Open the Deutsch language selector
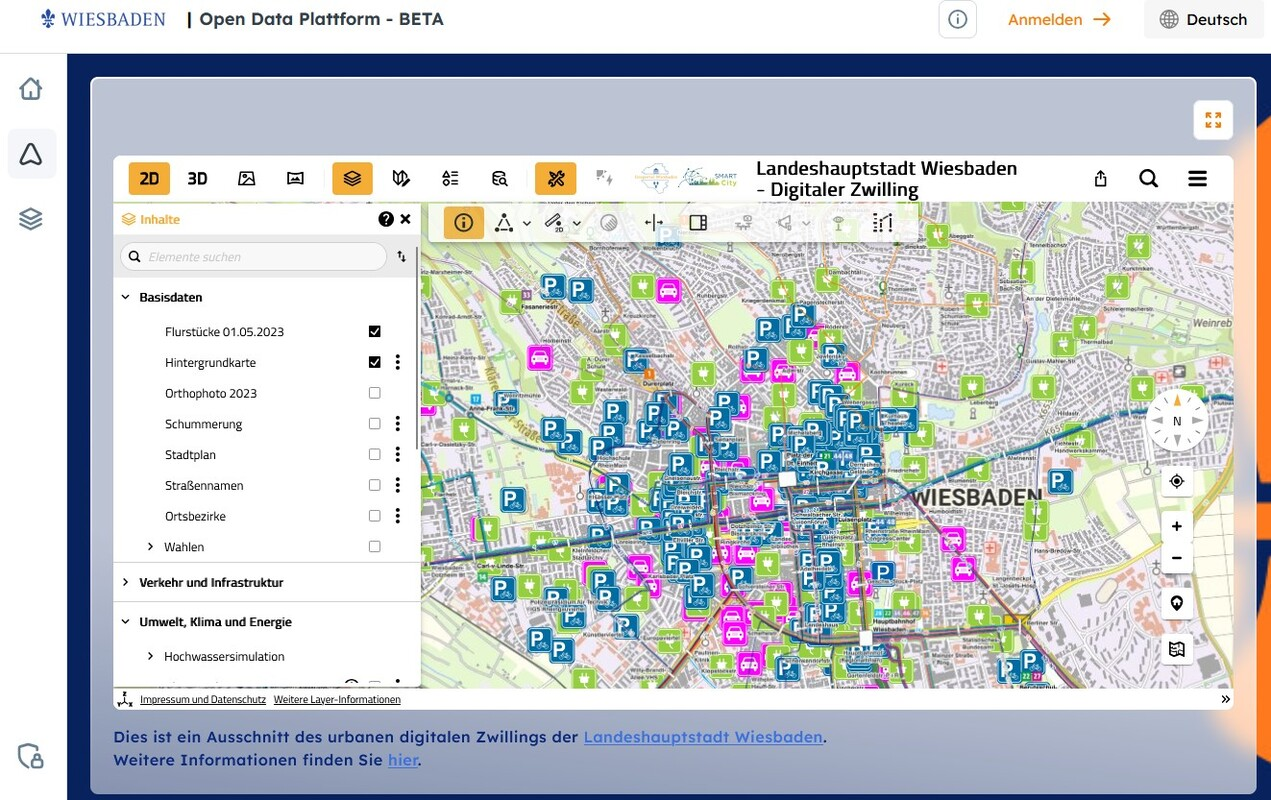Screen dimensions: 1271x800 click(1203, 19)
